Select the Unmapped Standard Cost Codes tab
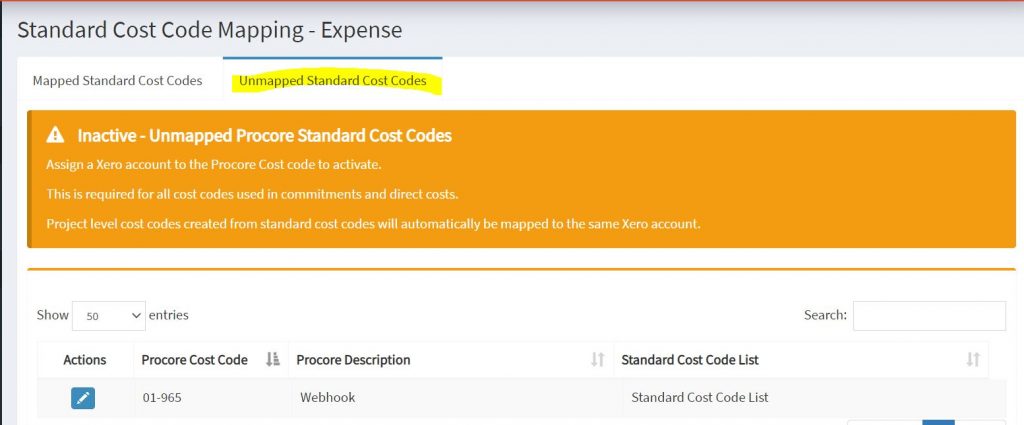1024x425 pixels. tap(332, 80)
